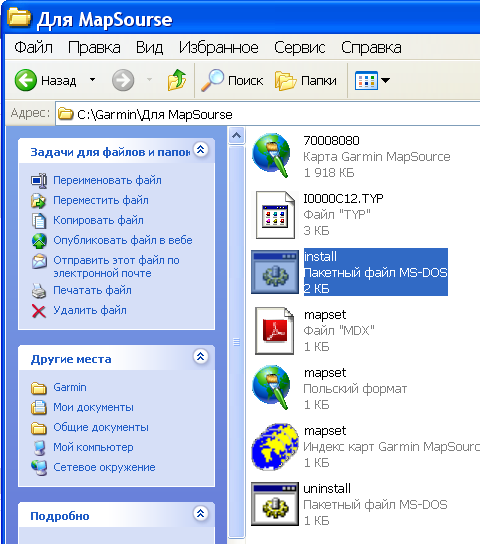This screenshot has width=480, height=544.
Task: Open the Сервис menu
Action: tap(300, 48)
